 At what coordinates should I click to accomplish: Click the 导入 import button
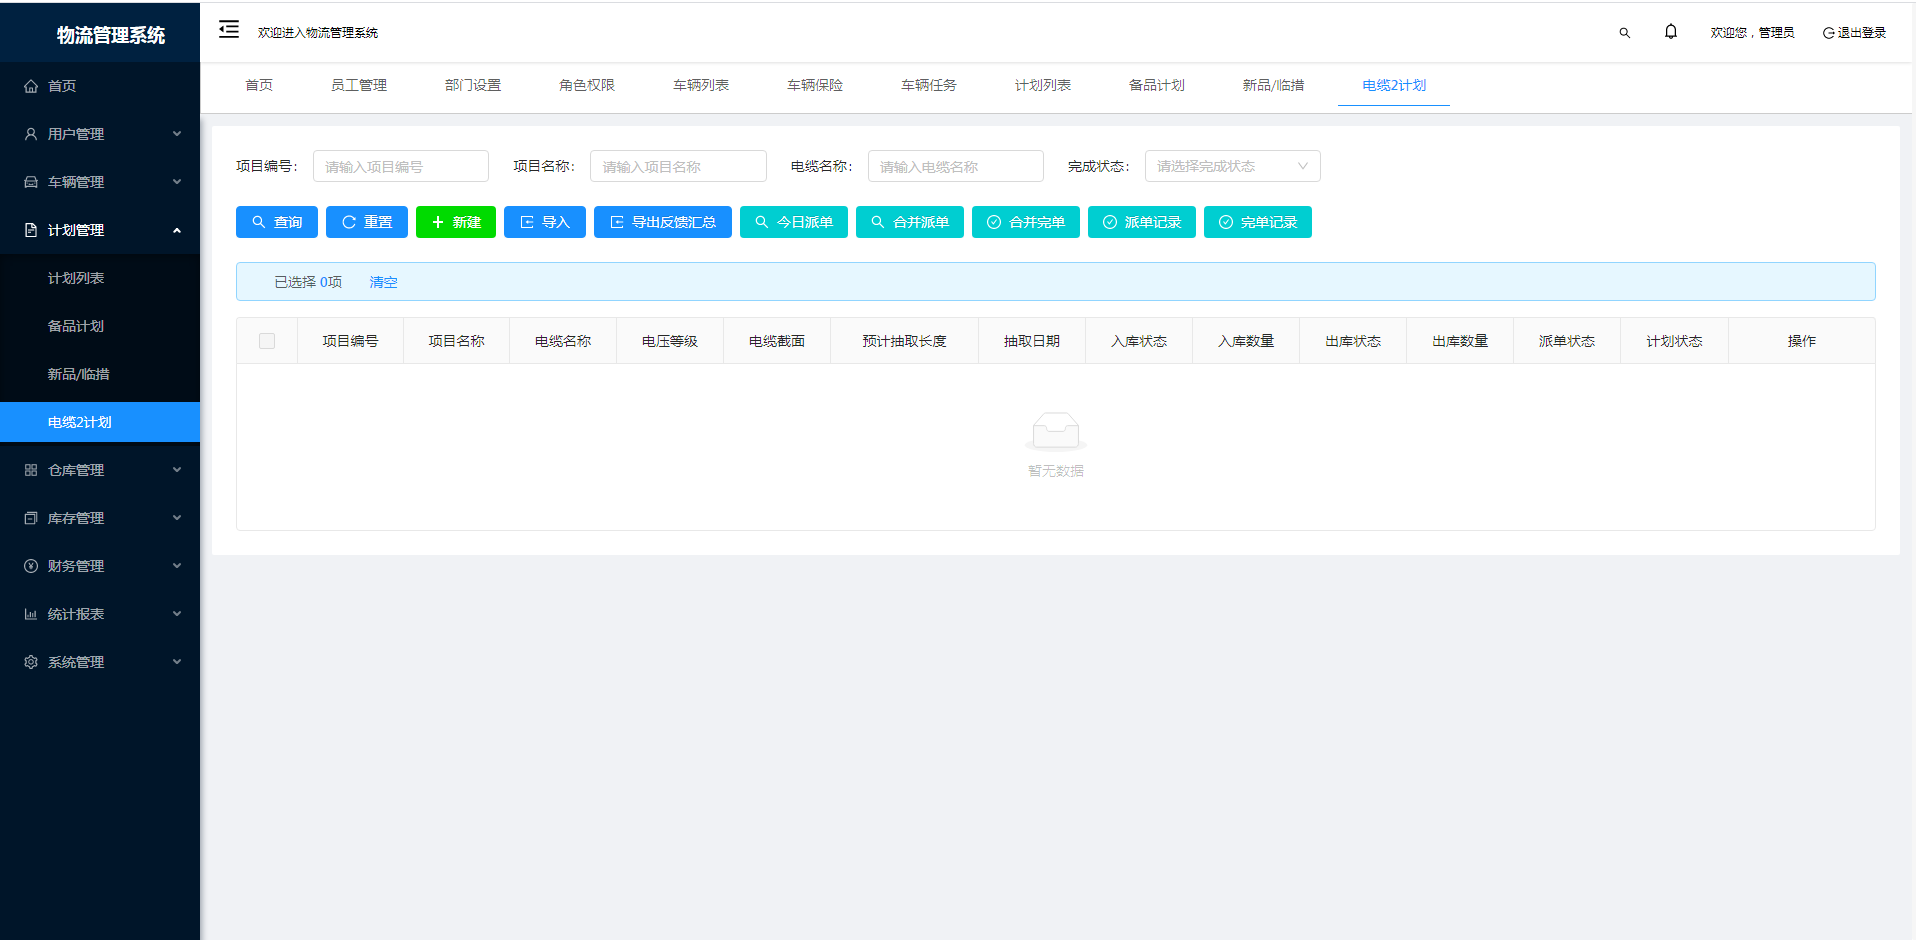coord(545,222)
